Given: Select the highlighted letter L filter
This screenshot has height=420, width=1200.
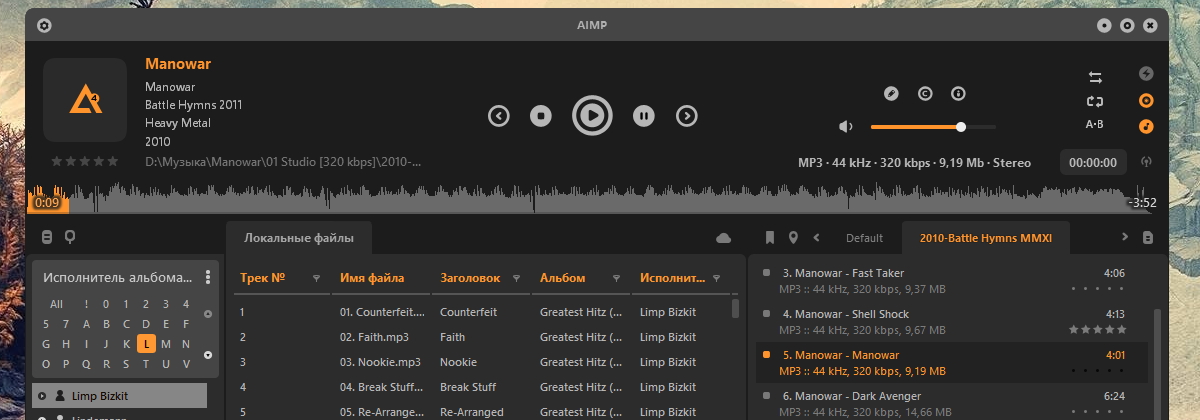Looking at the screenshot, I should [147, 344].
